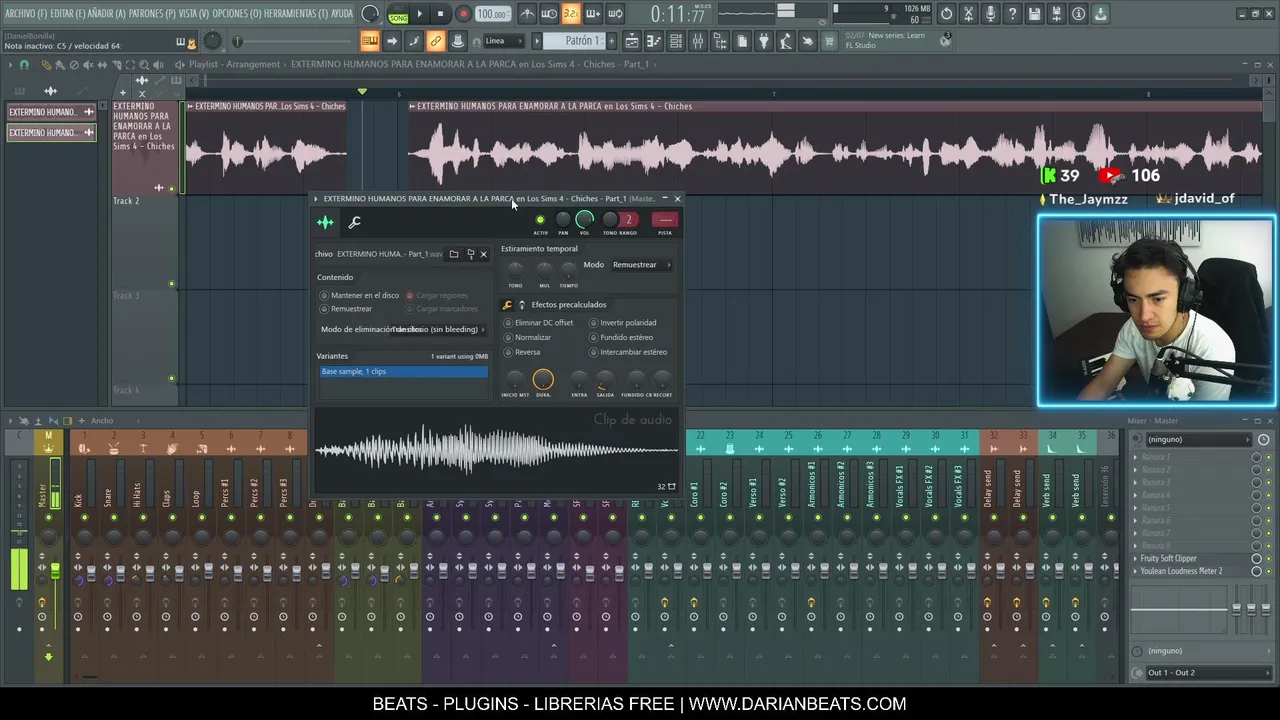Enable Normalizar option
This screenshot has width=1280, height=720.
pyautogui.click(x=527, y=338)
